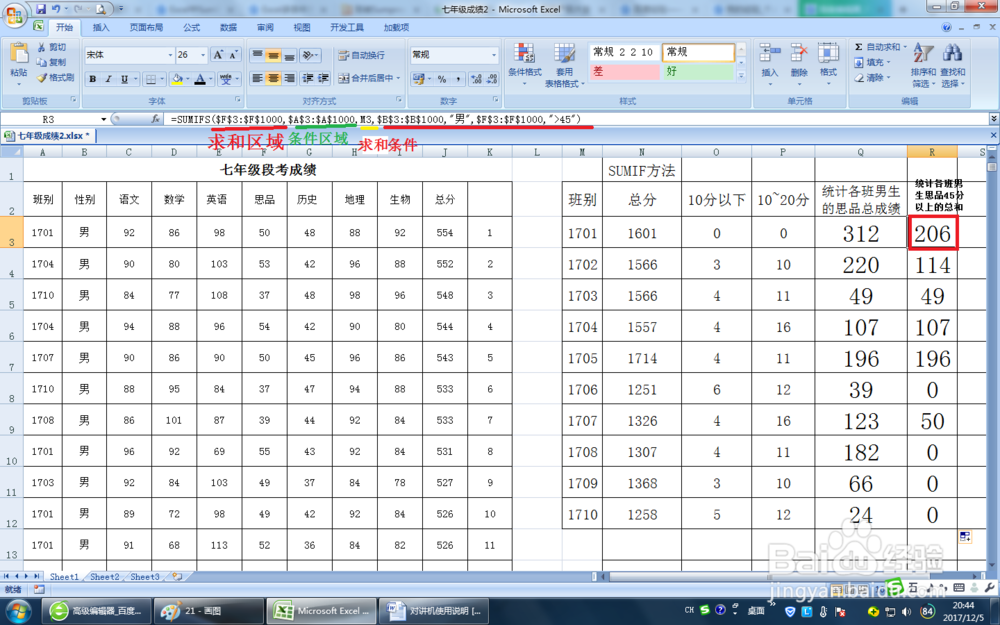Apply comma thousands separator style

458,78
